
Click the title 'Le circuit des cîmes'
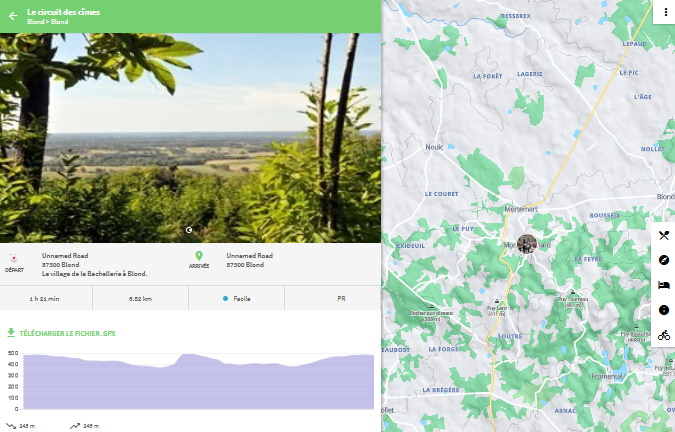63,12
